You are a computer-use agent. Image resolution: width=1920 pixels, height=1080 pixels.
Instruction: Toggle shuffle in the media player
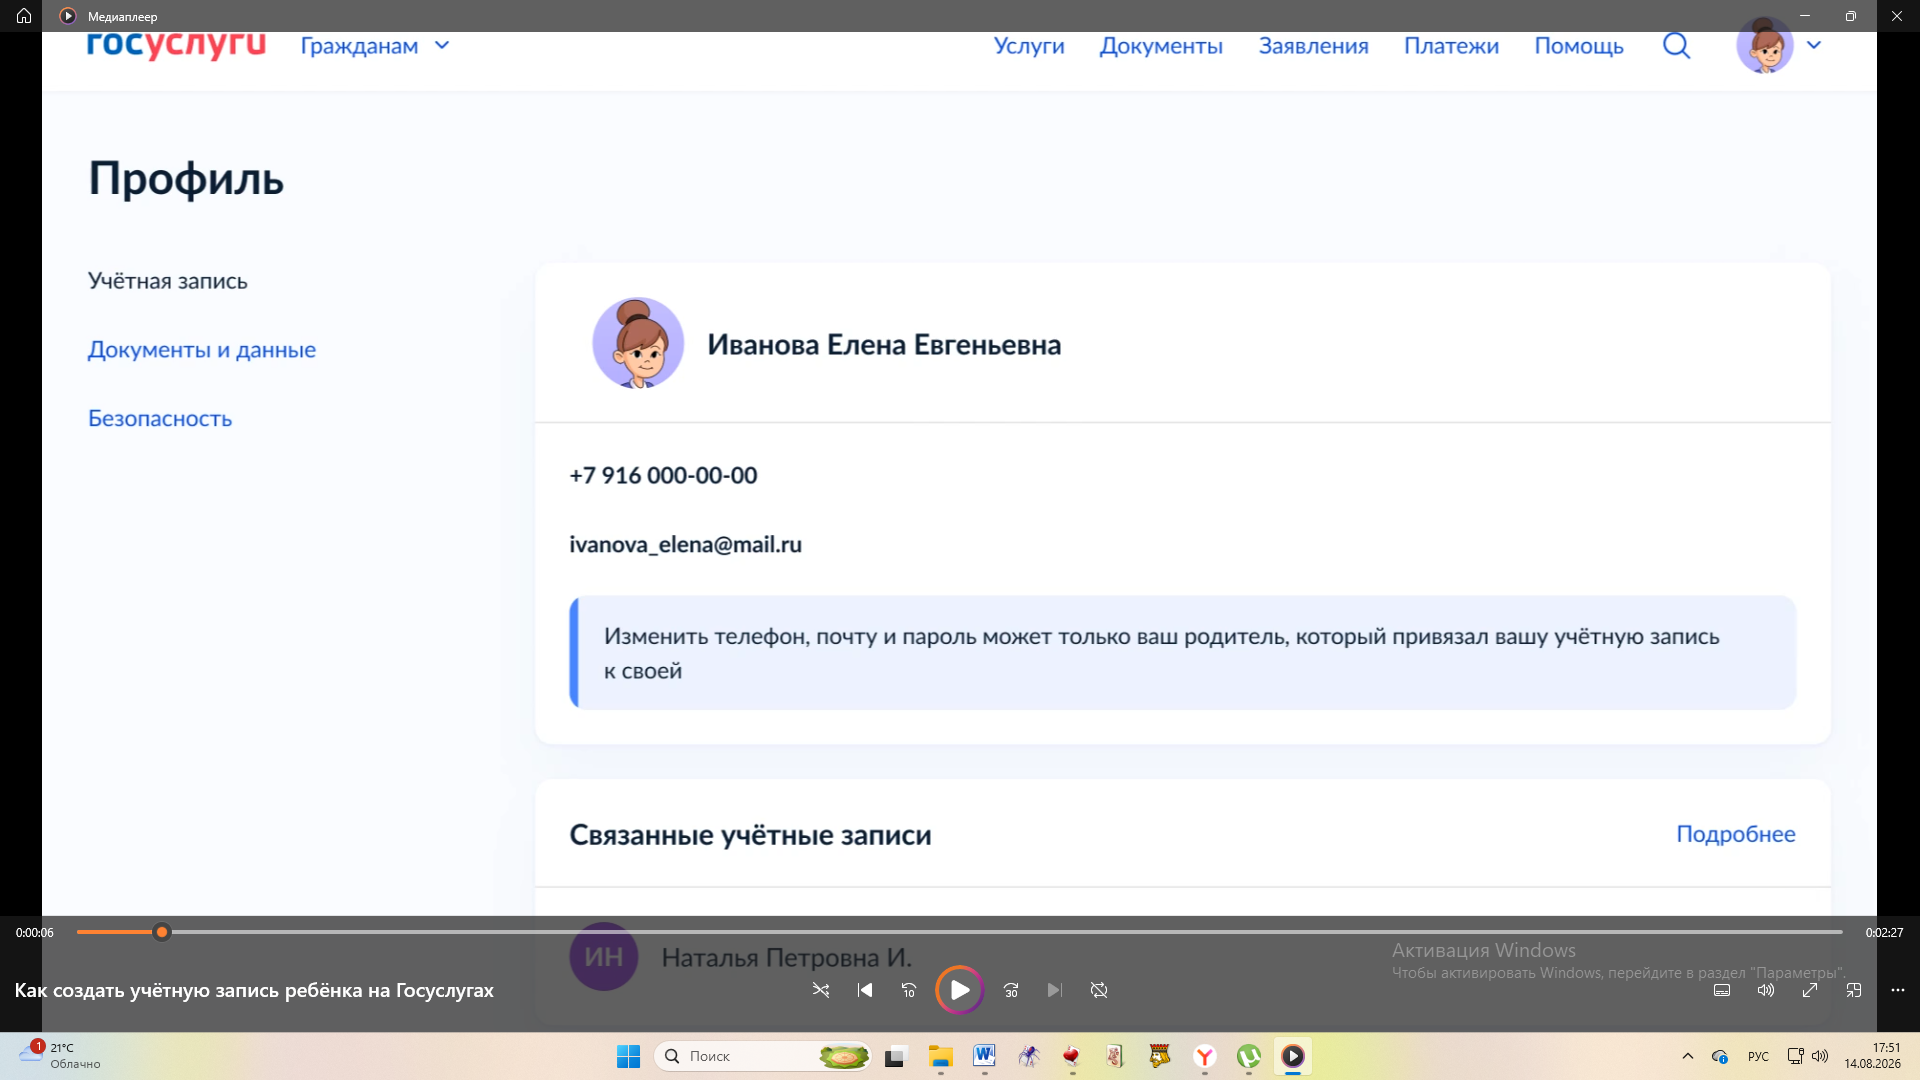click(x=821, y=990)
